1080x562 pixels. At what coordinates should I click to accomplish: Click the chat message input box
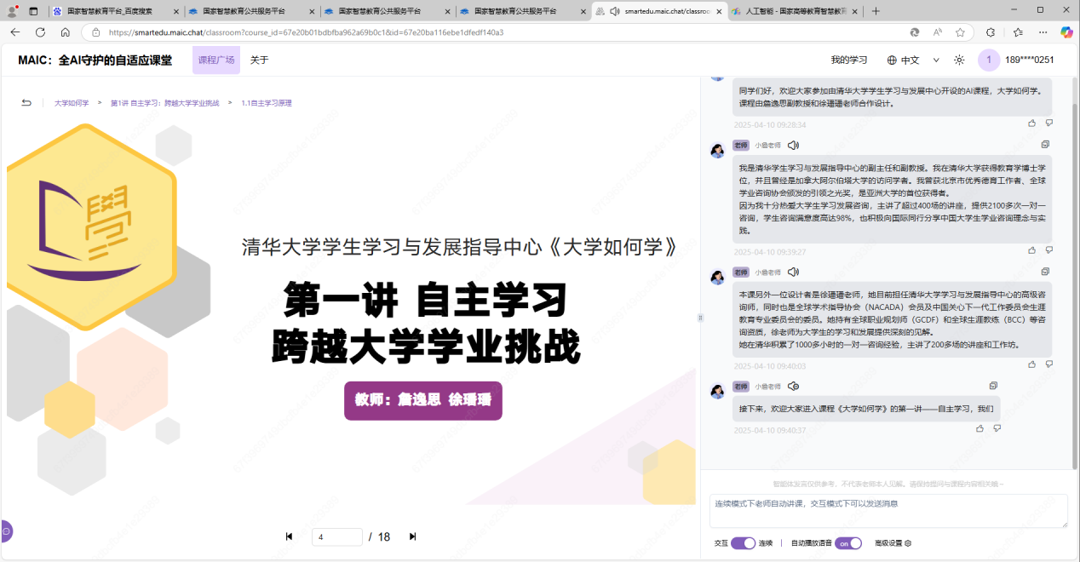point(889,510)
